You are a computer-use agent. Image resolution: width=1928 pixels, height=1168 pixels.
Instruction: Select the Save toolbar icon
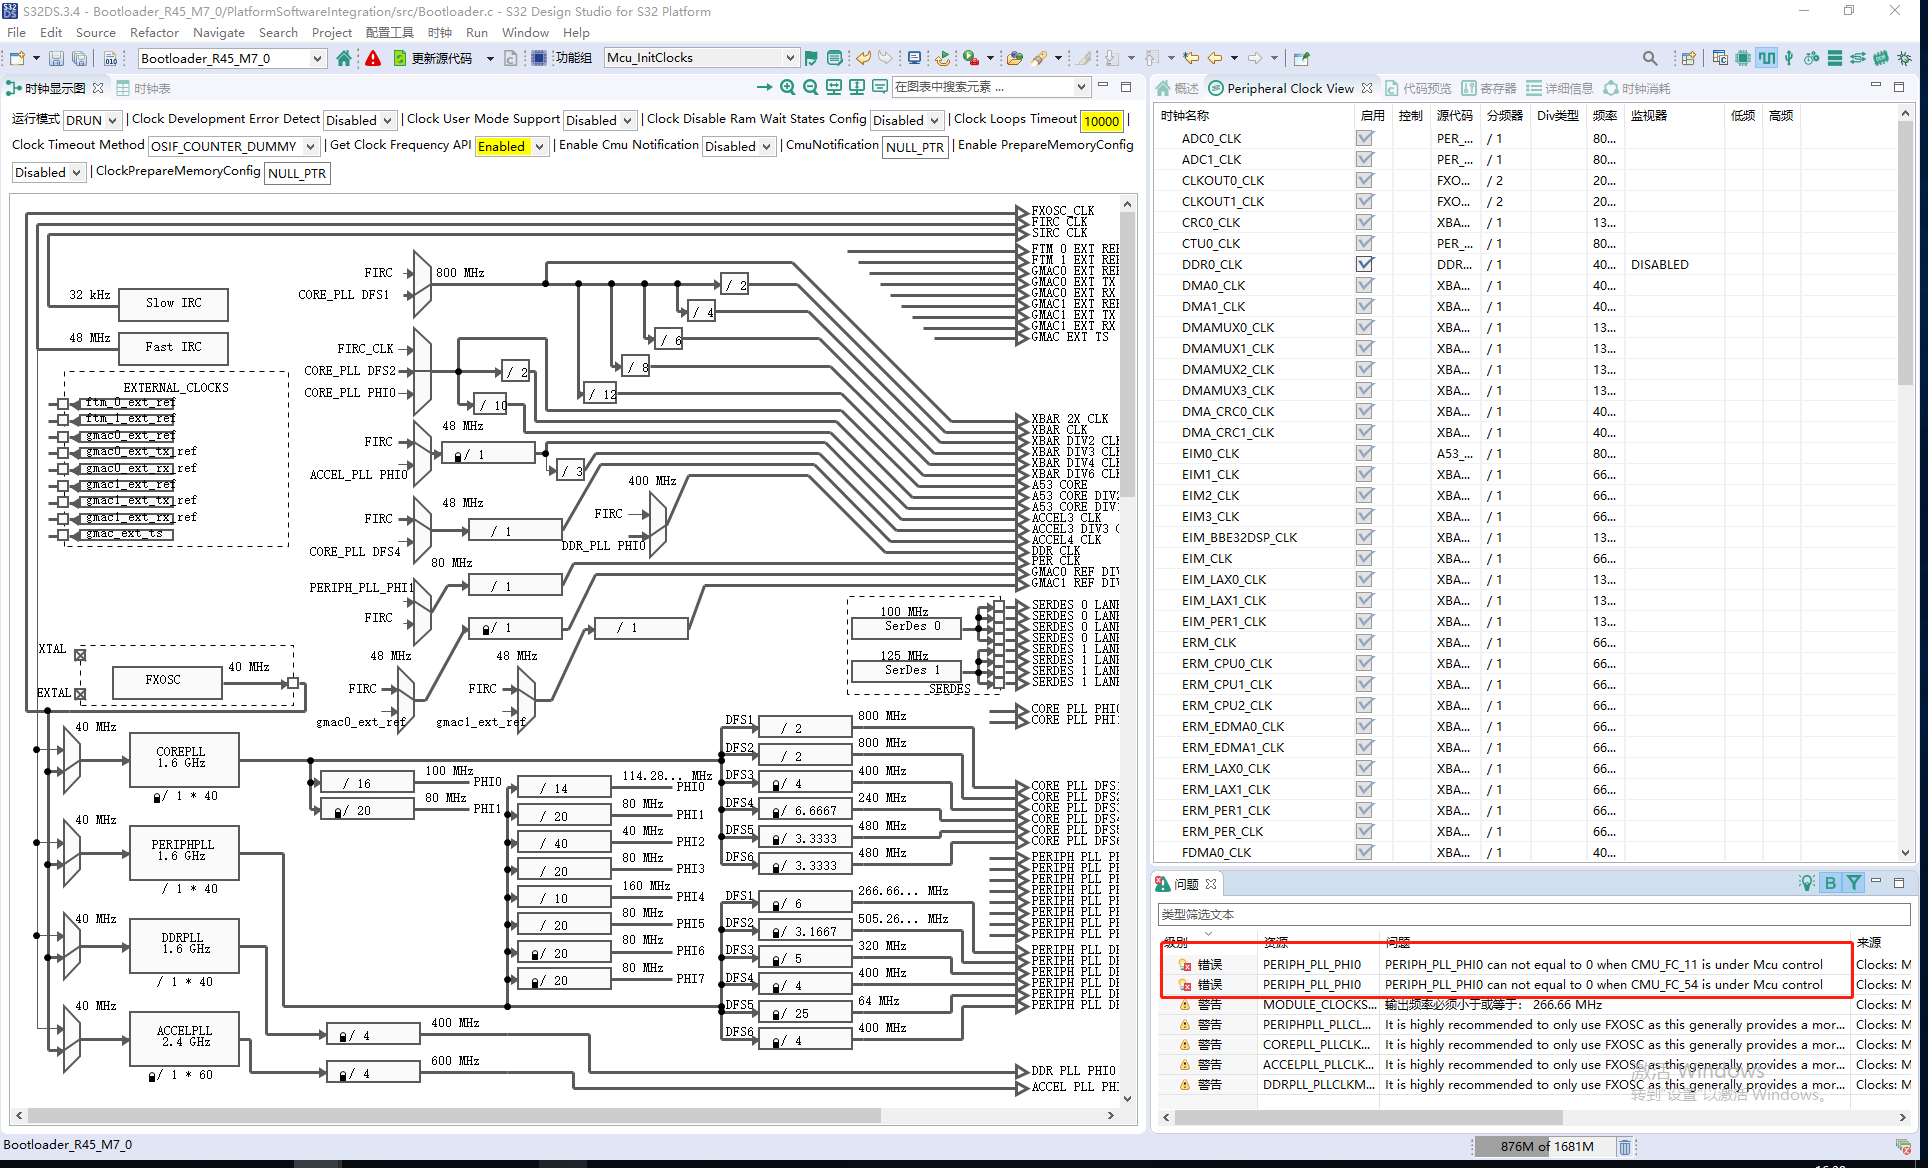coord(56,58)
